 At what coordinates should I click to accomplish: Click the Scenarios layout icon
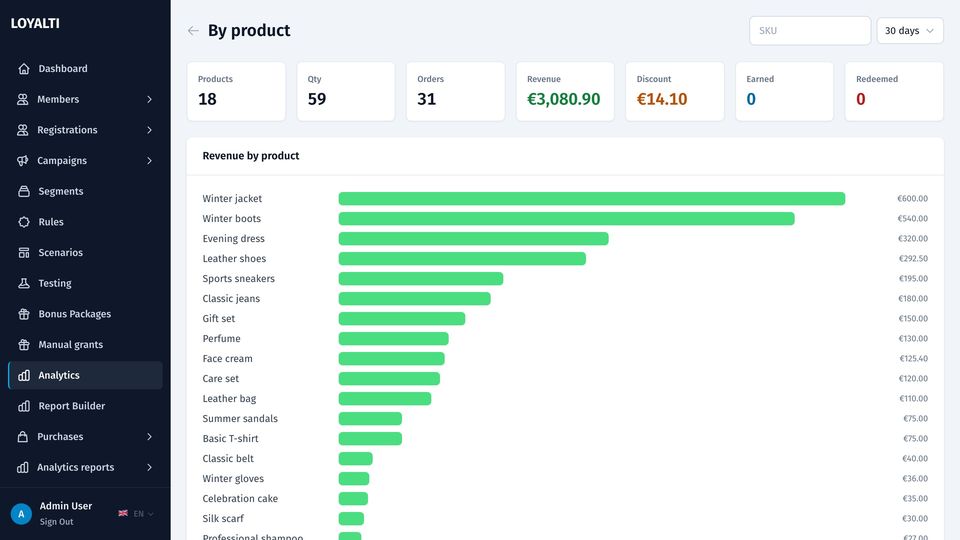click(x=24, y=252)
